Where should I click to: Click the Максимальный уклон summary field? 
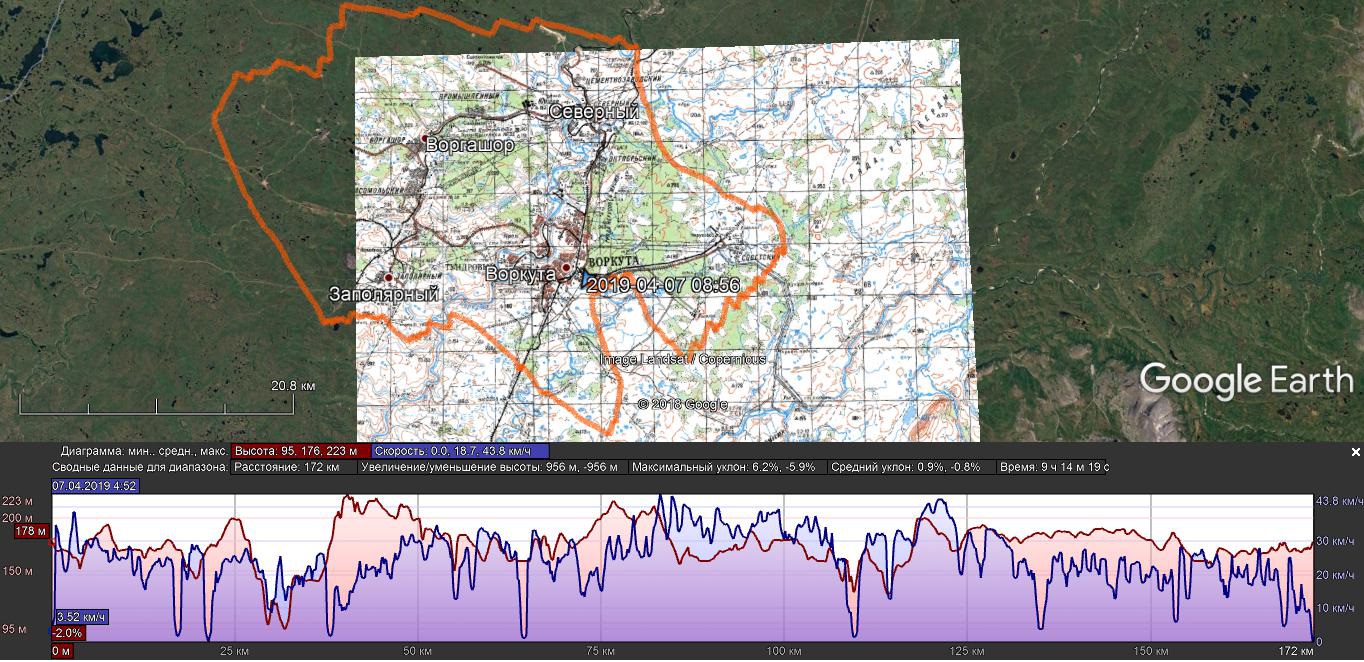pos(728,467)
